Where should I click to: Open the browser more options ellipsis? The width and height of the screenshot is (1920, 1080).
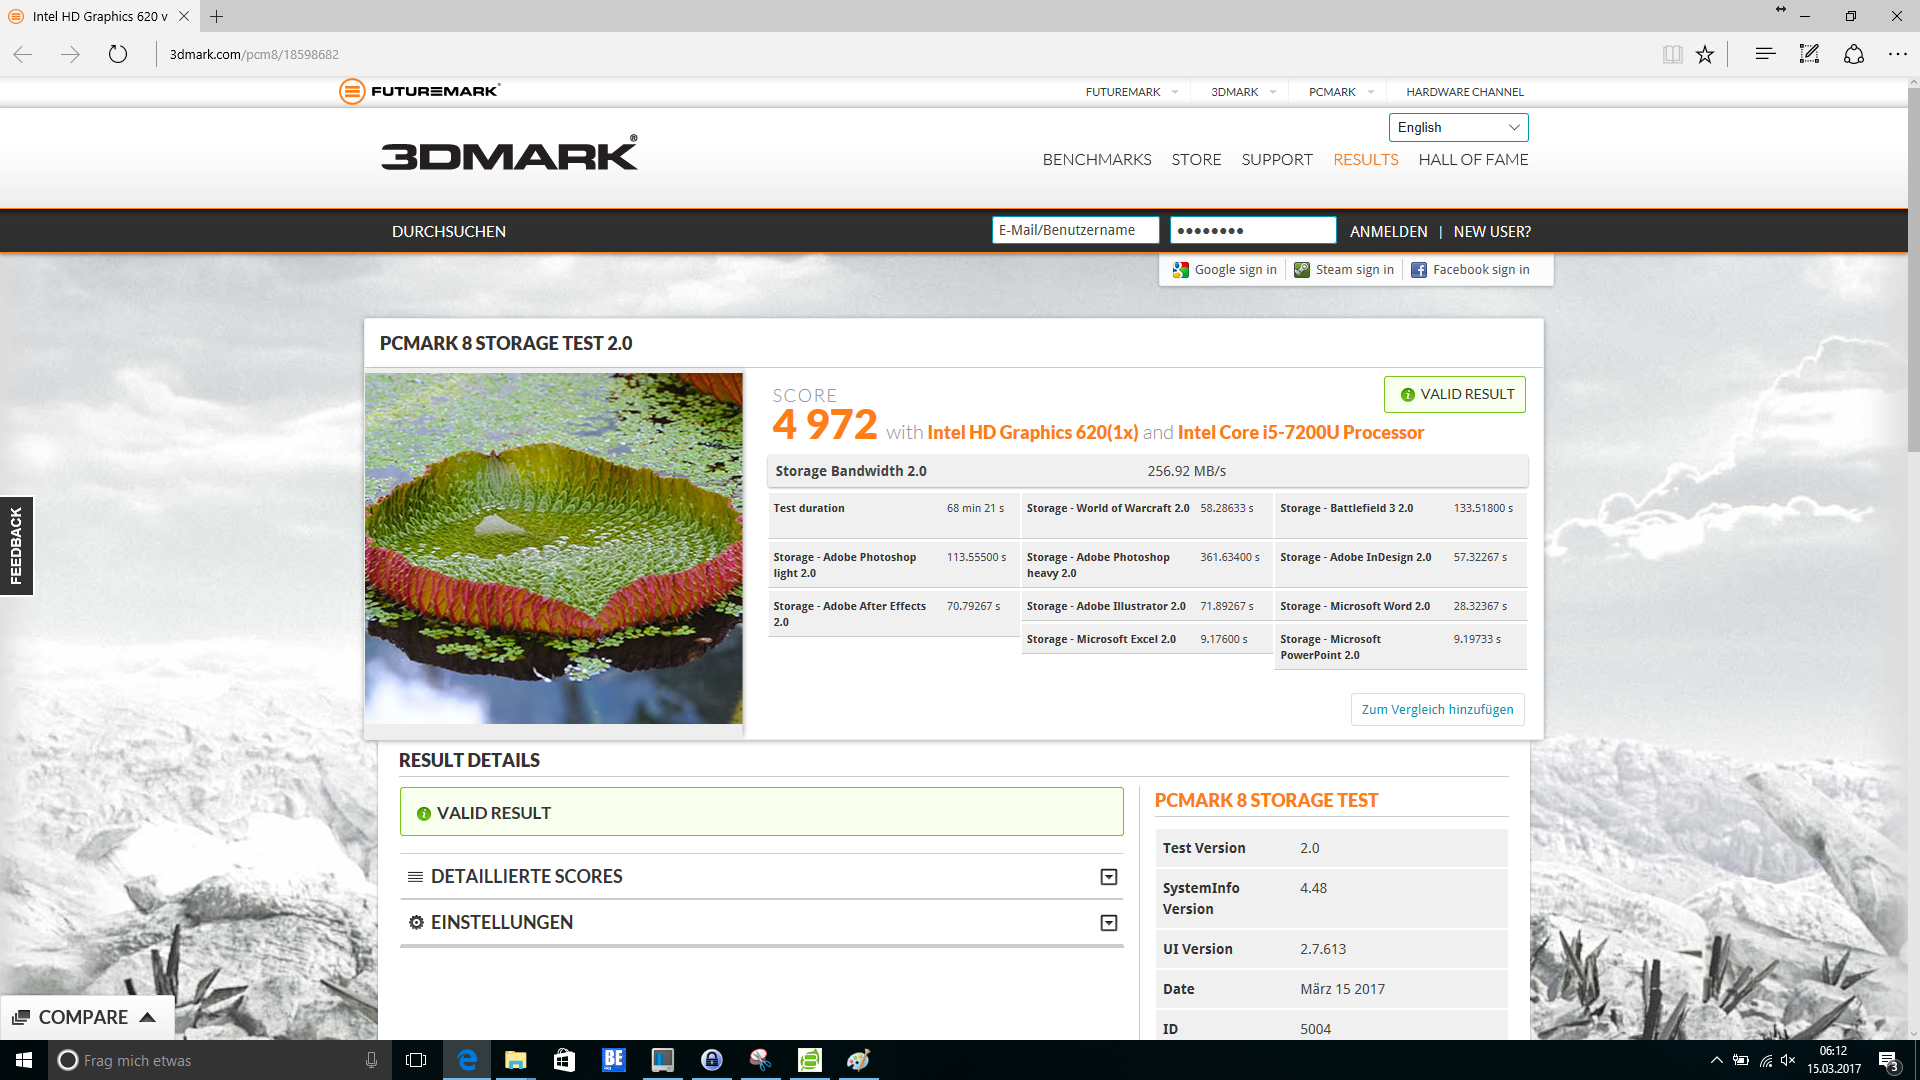1897,54
